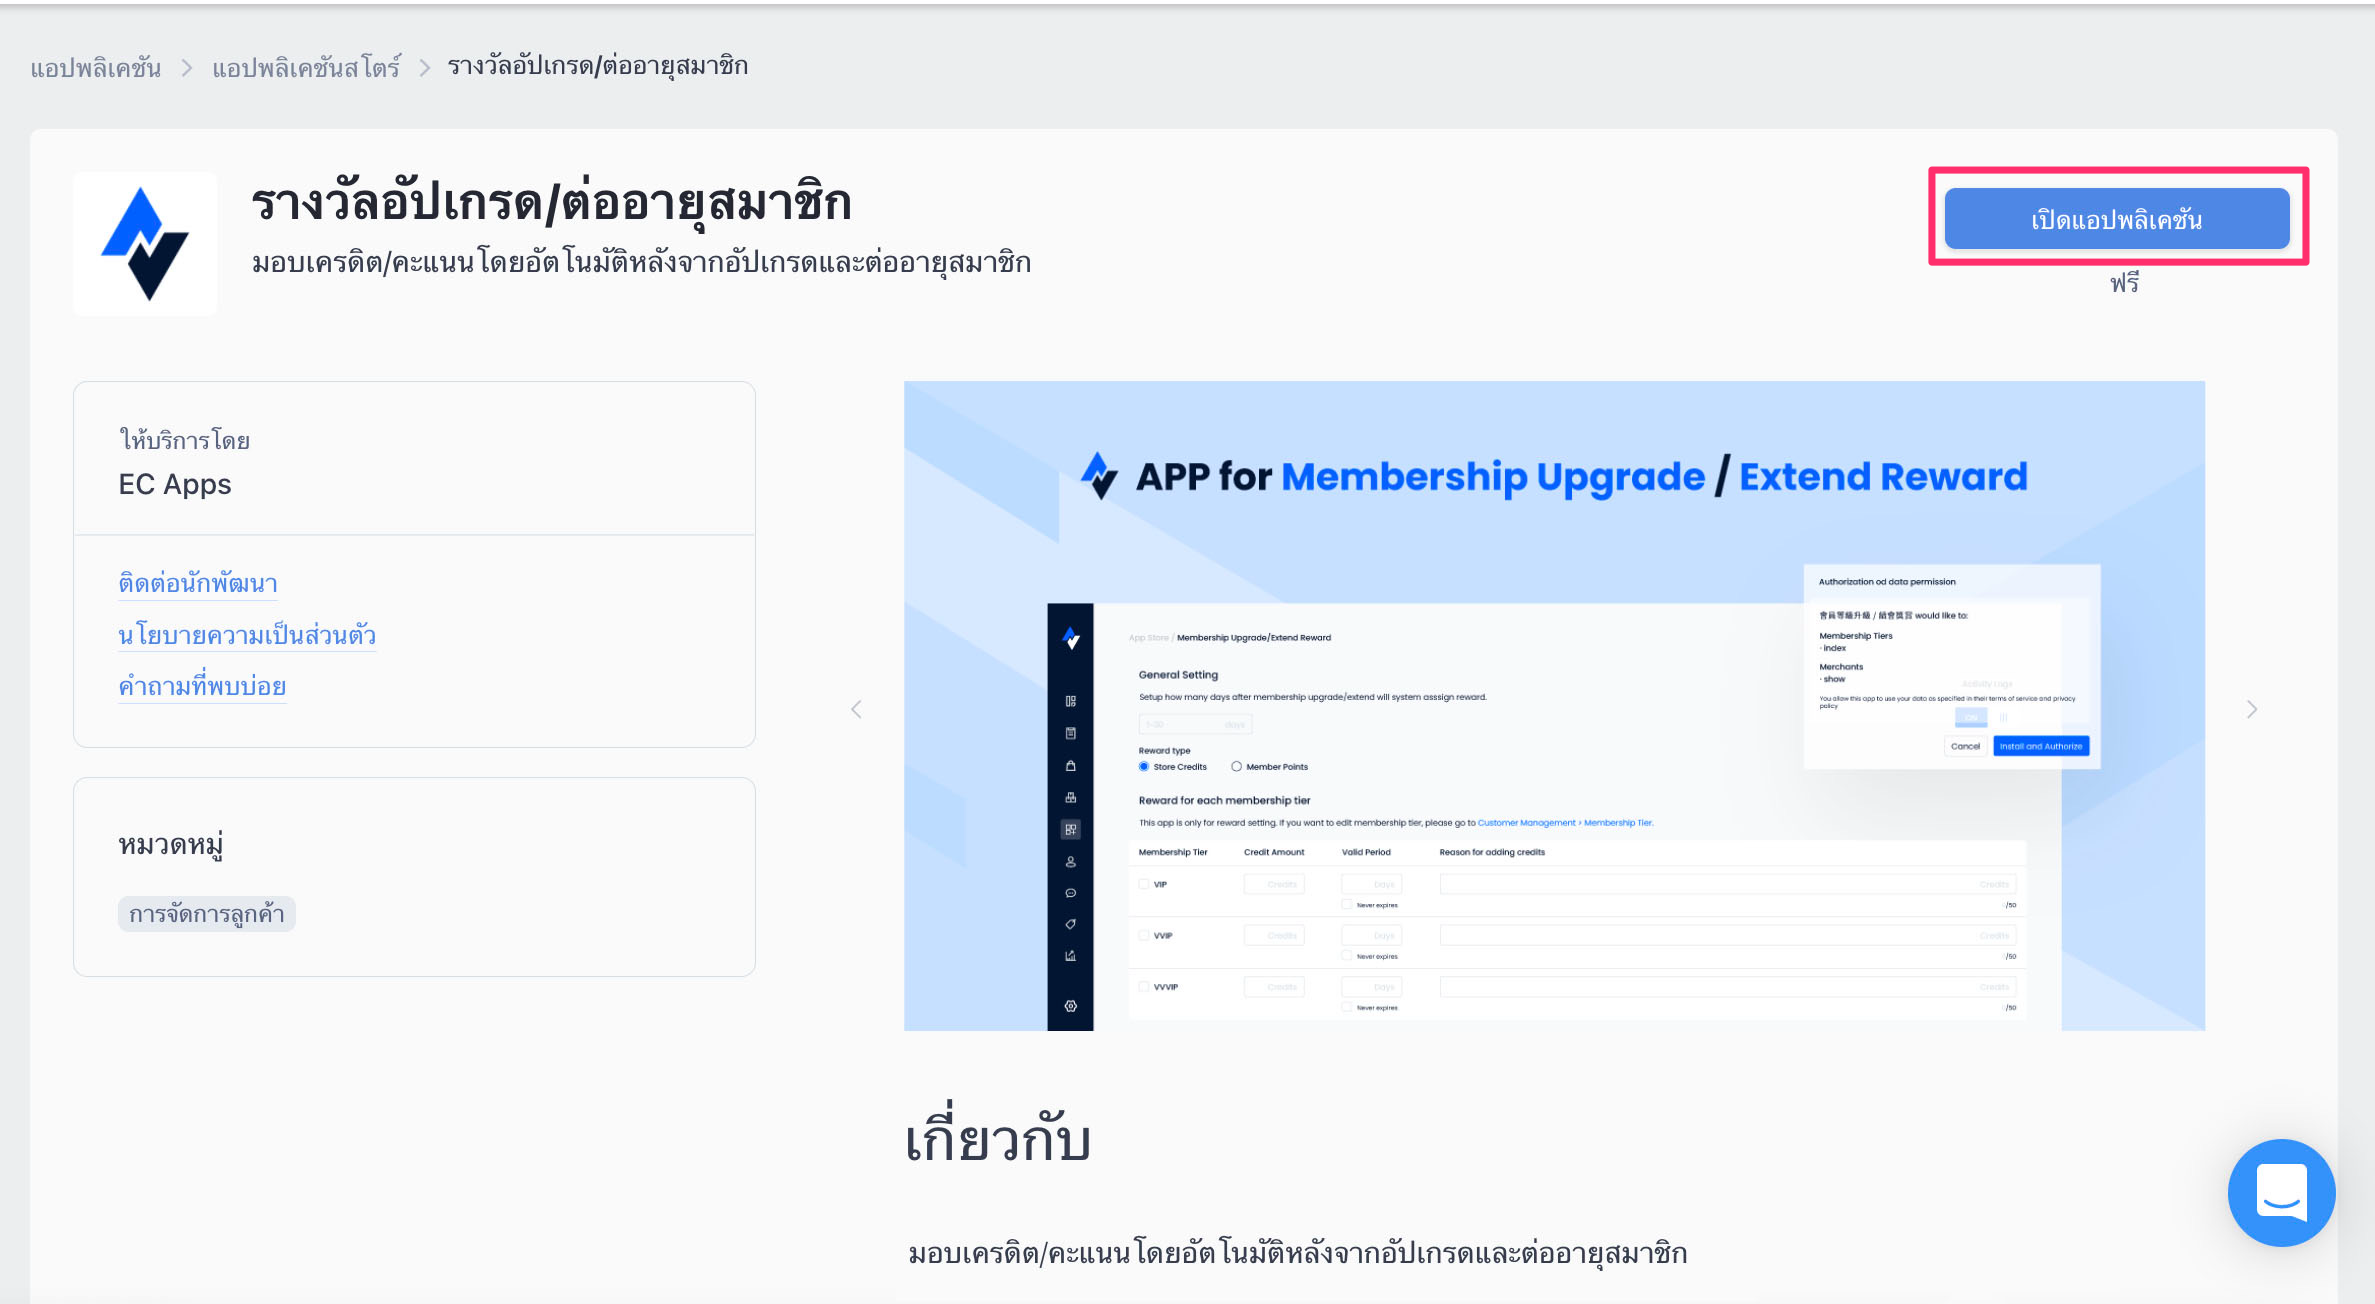
Task: Show next carousel image with right arrow
Action: (x=2252, y=709)
